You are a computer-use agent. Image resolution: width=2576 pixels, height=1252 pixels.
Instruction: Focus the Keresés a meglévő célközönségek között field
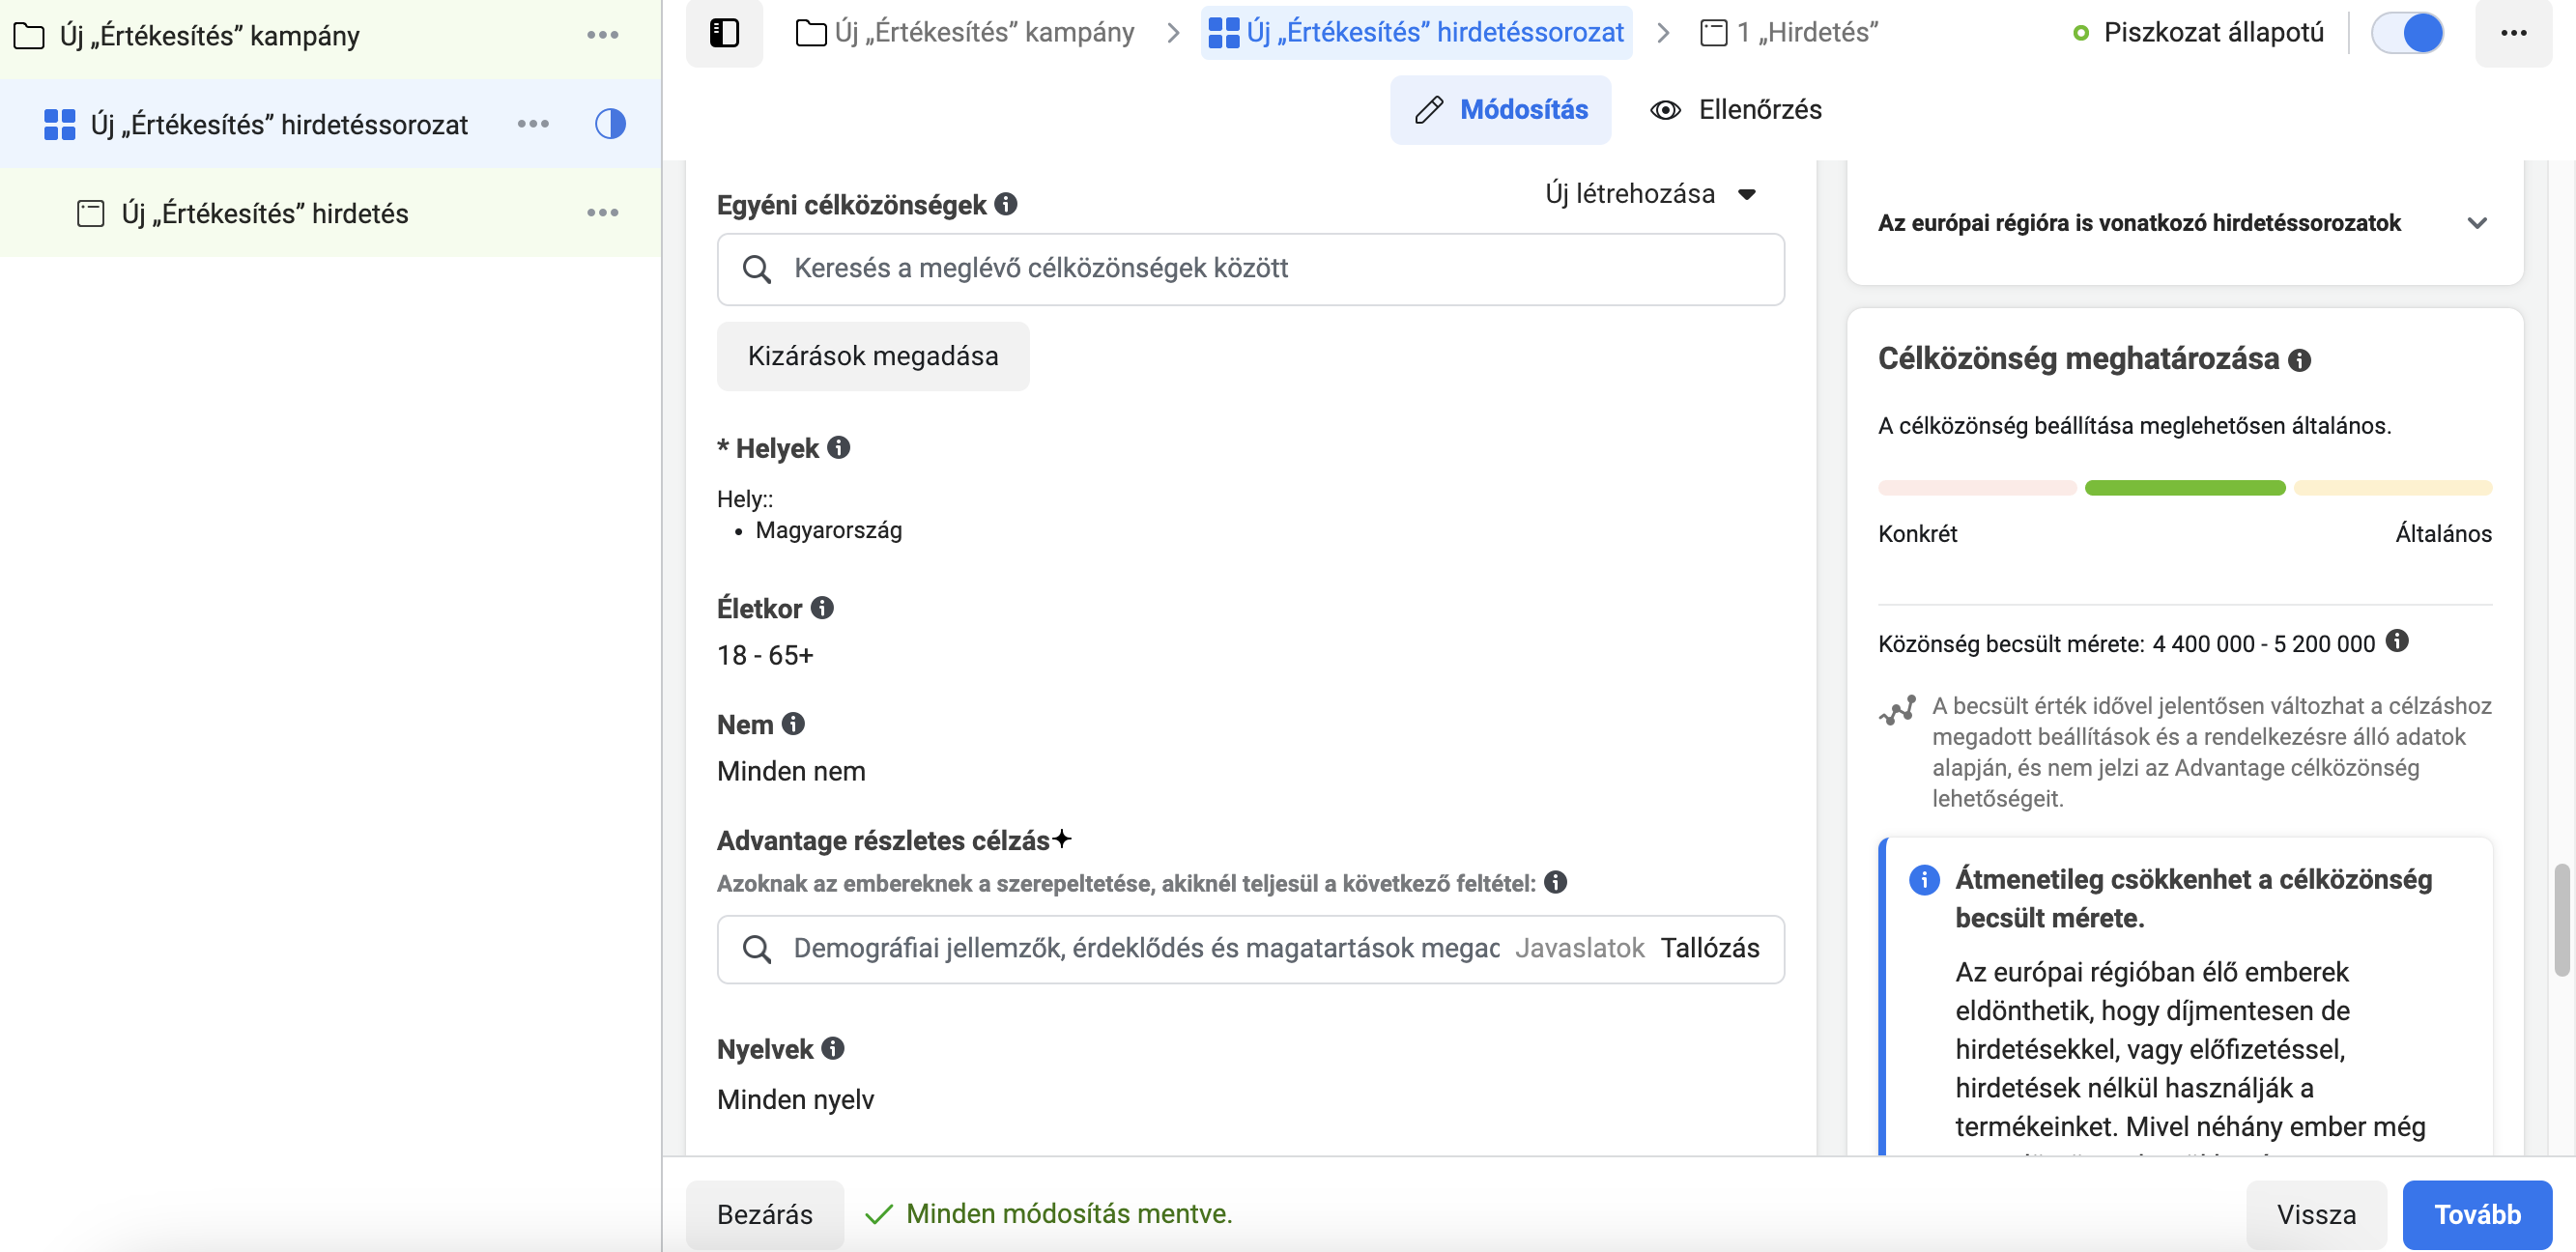point(1250,269)
